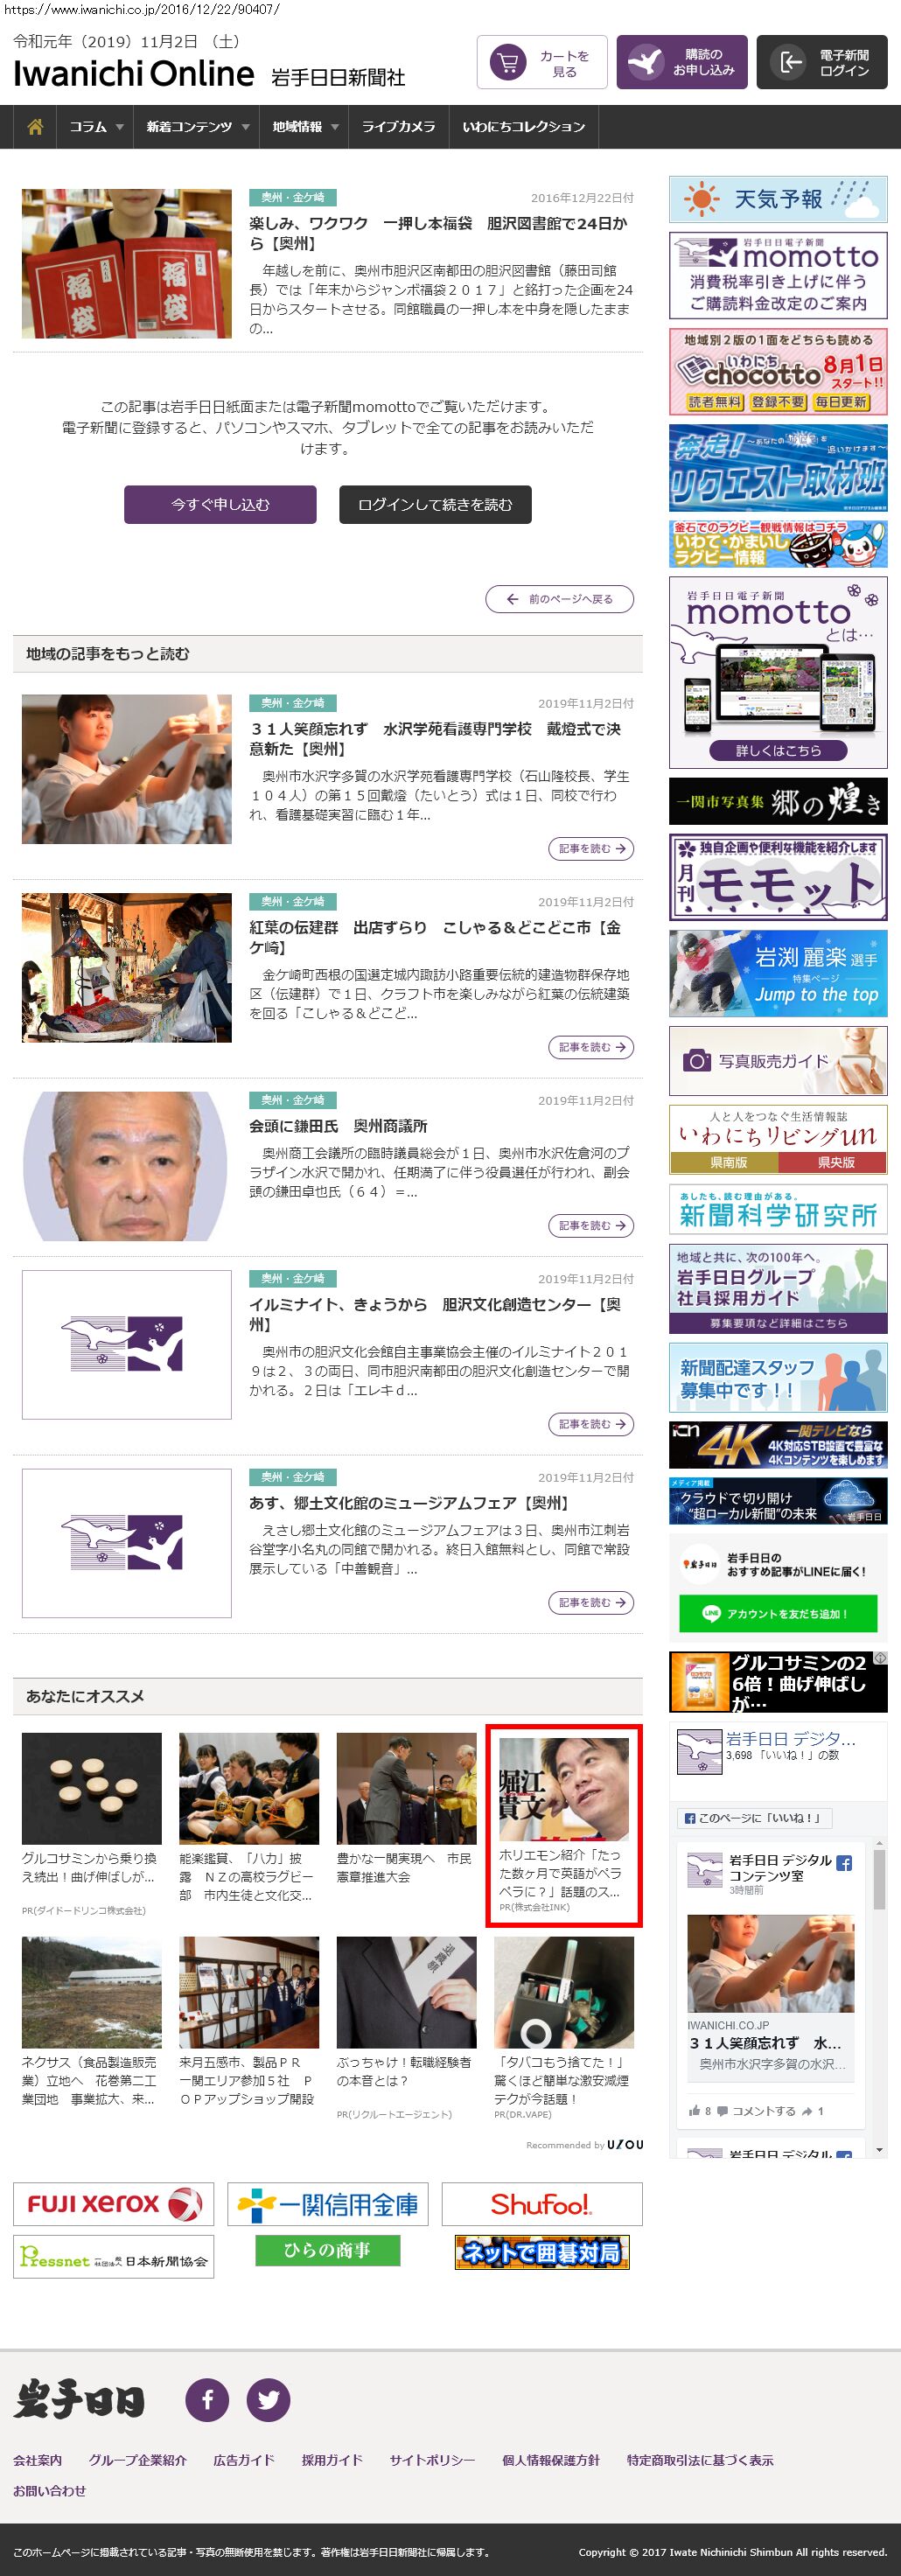Expand the コラム dropdown menu
This screenshot has height=2576, width=901.
click(96, 127)
